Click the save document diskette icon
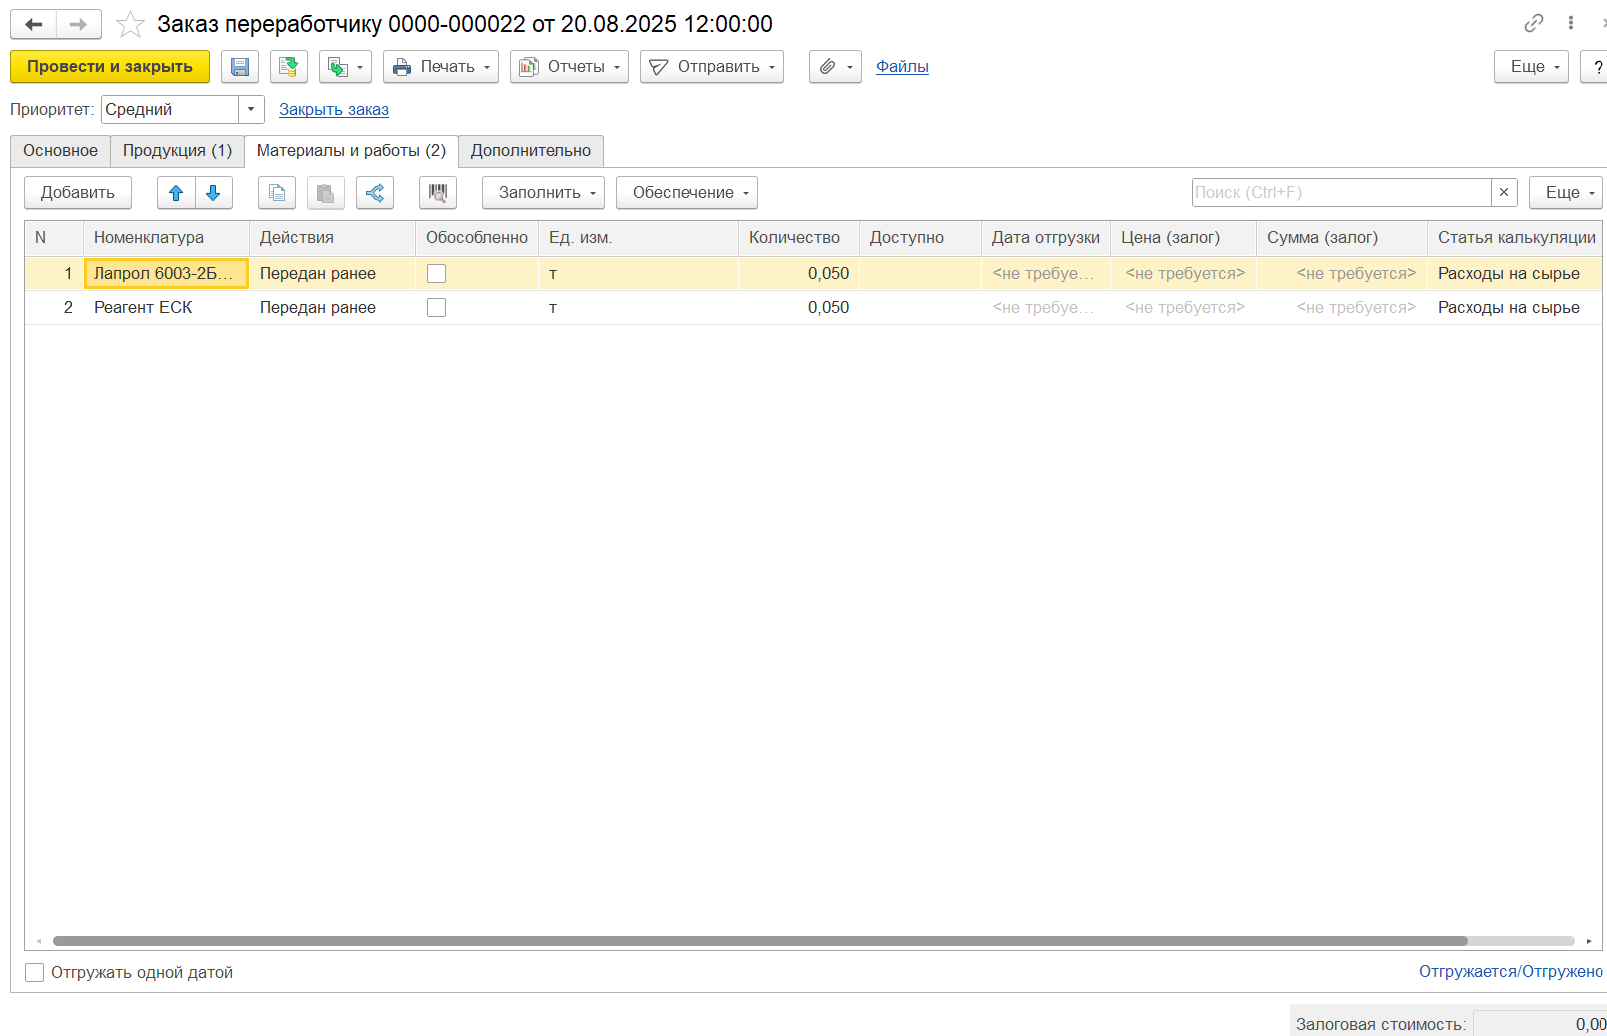This screenshot has width=1607, height=1036. (x=240, y=67)
